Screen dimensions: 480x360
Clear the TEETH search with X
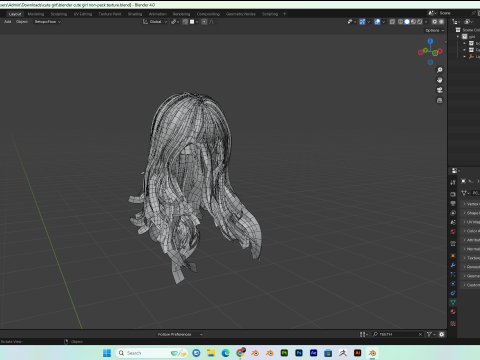[420, 334]
